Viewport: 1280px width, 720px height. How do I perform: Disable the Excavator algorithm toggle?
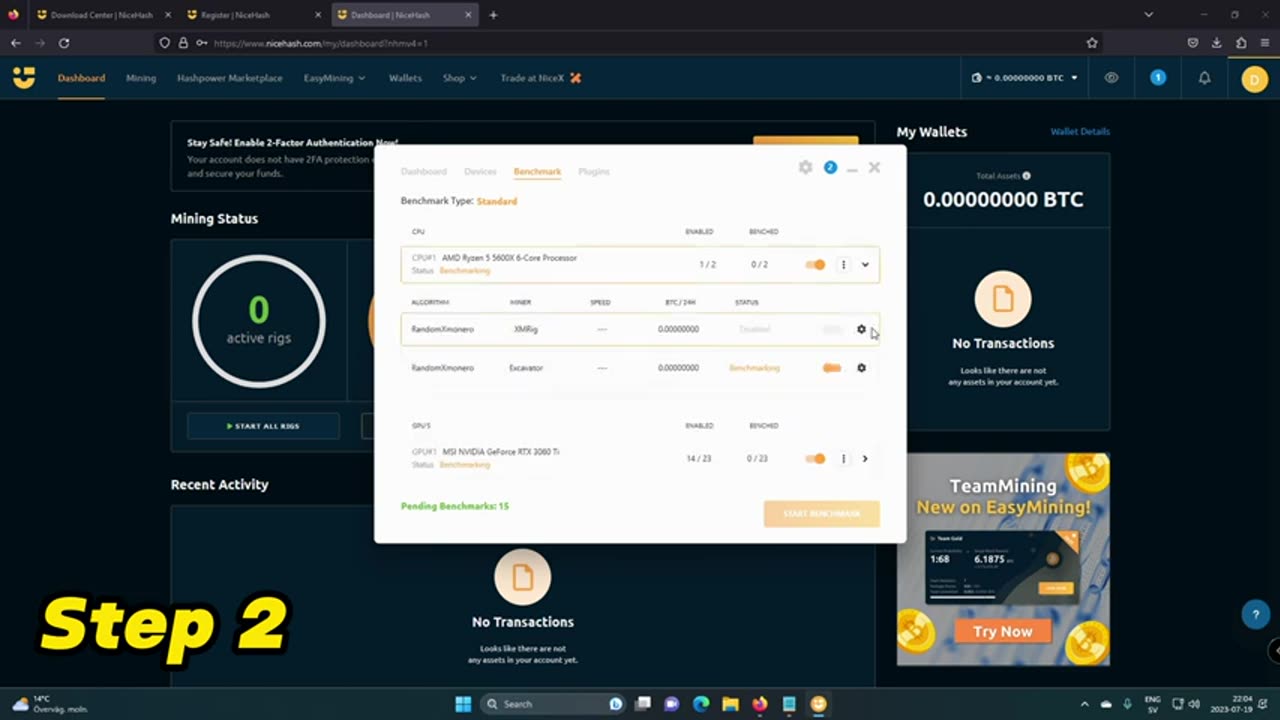(x=832, y=368)
